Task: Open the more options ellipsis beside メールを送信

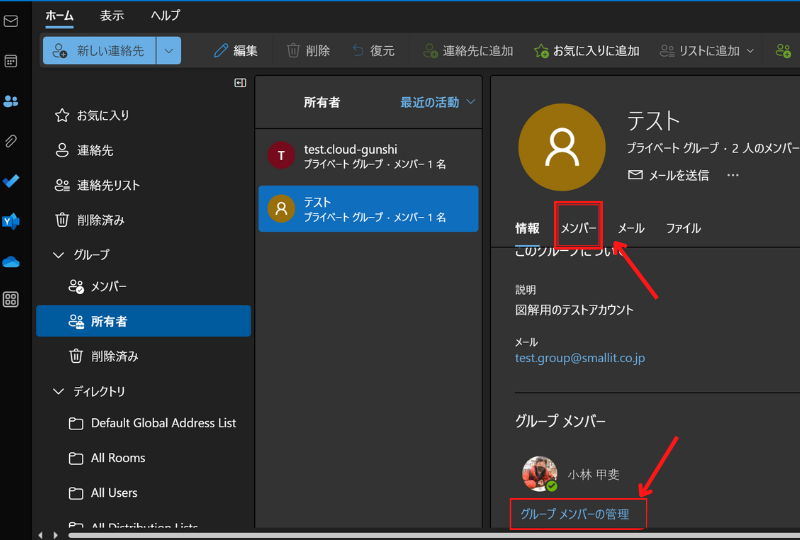Action: [733, 175]
